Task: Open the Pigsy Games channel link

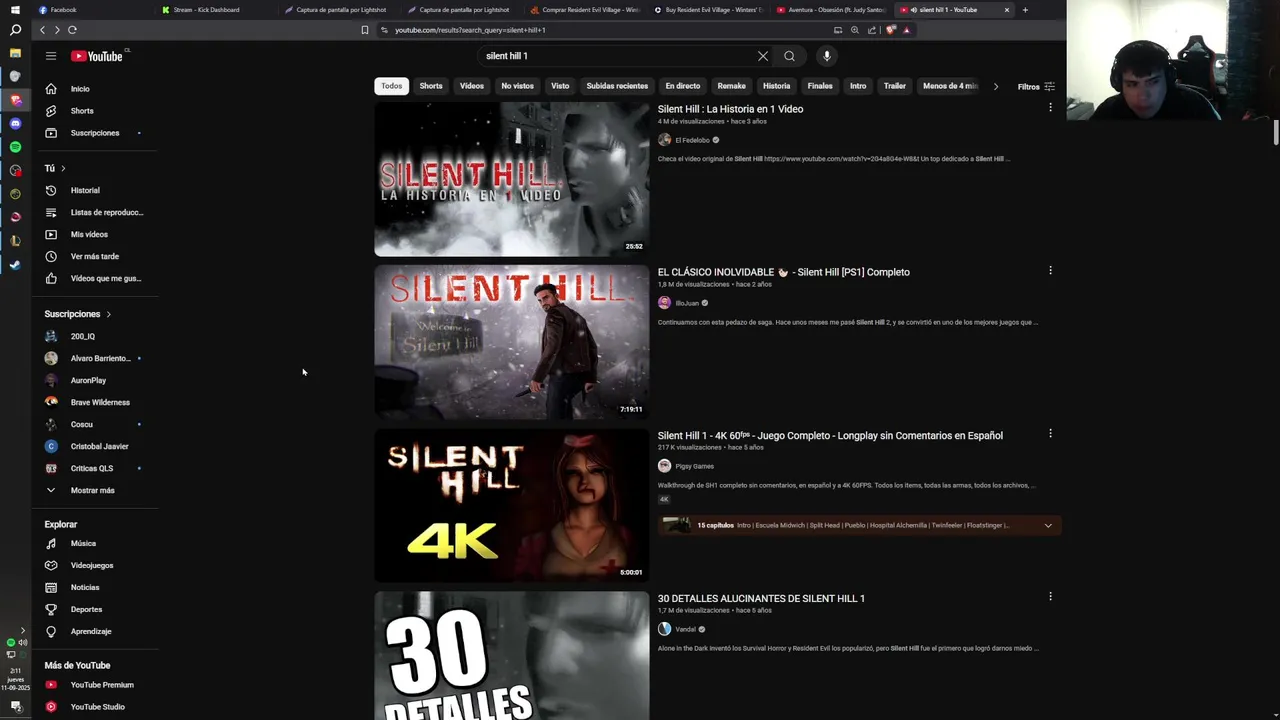Action: click(694, 466)
